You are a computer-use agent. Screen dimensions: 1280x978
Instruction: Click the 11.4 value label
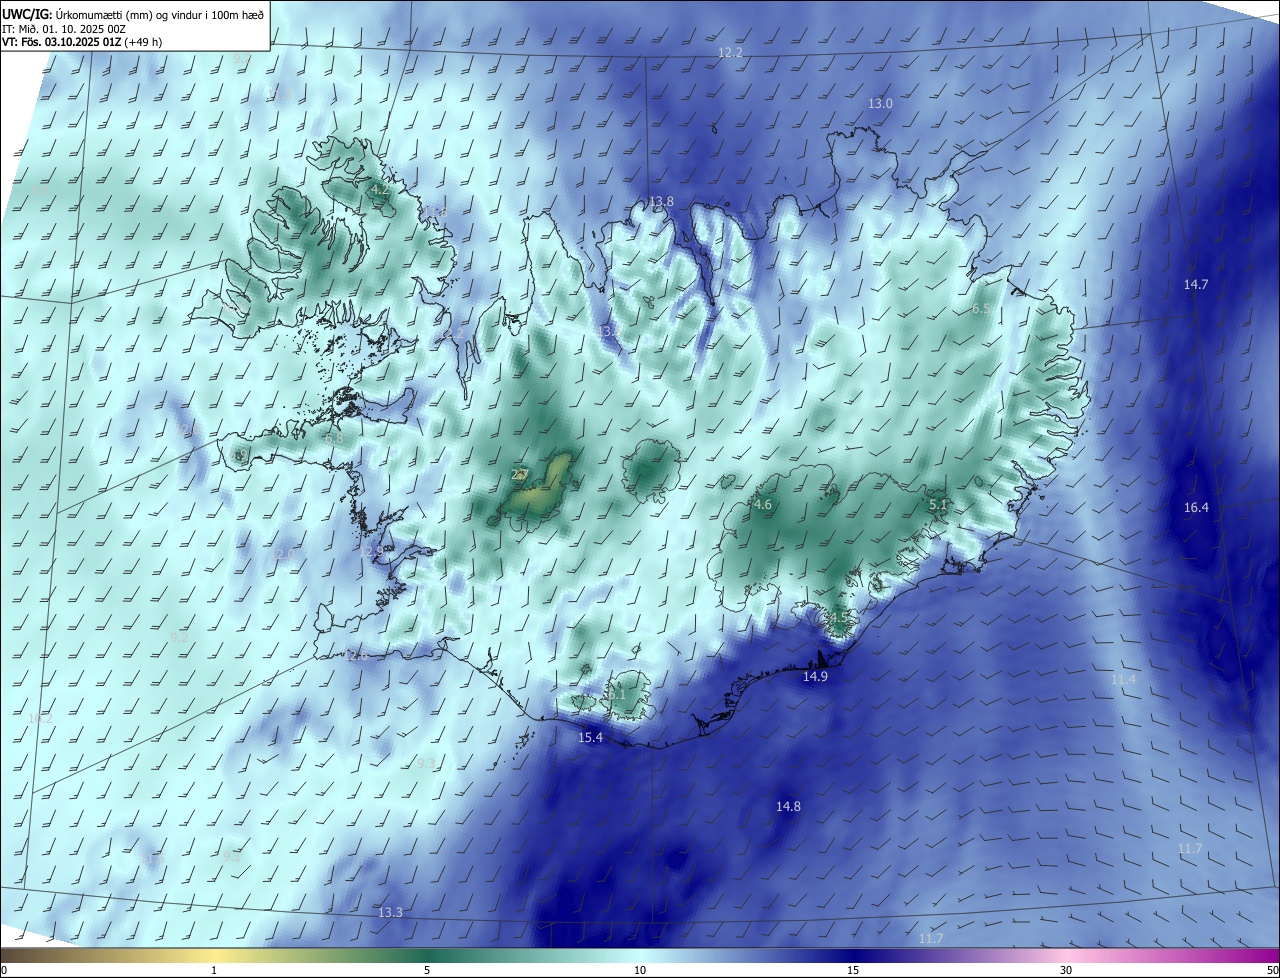(x=1124, y=680)
